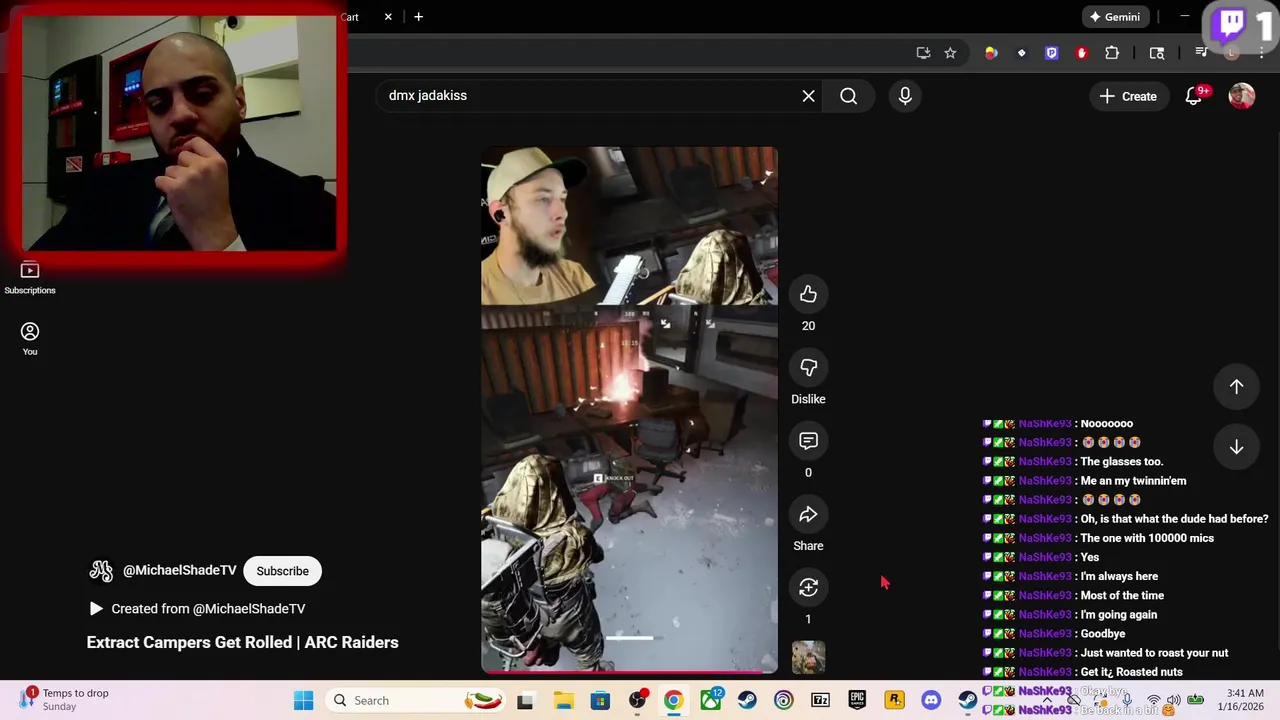Viewport: 1280px width, 720px height.
Task: Pause the Shorts video player
Action: (x=629, y=410)
